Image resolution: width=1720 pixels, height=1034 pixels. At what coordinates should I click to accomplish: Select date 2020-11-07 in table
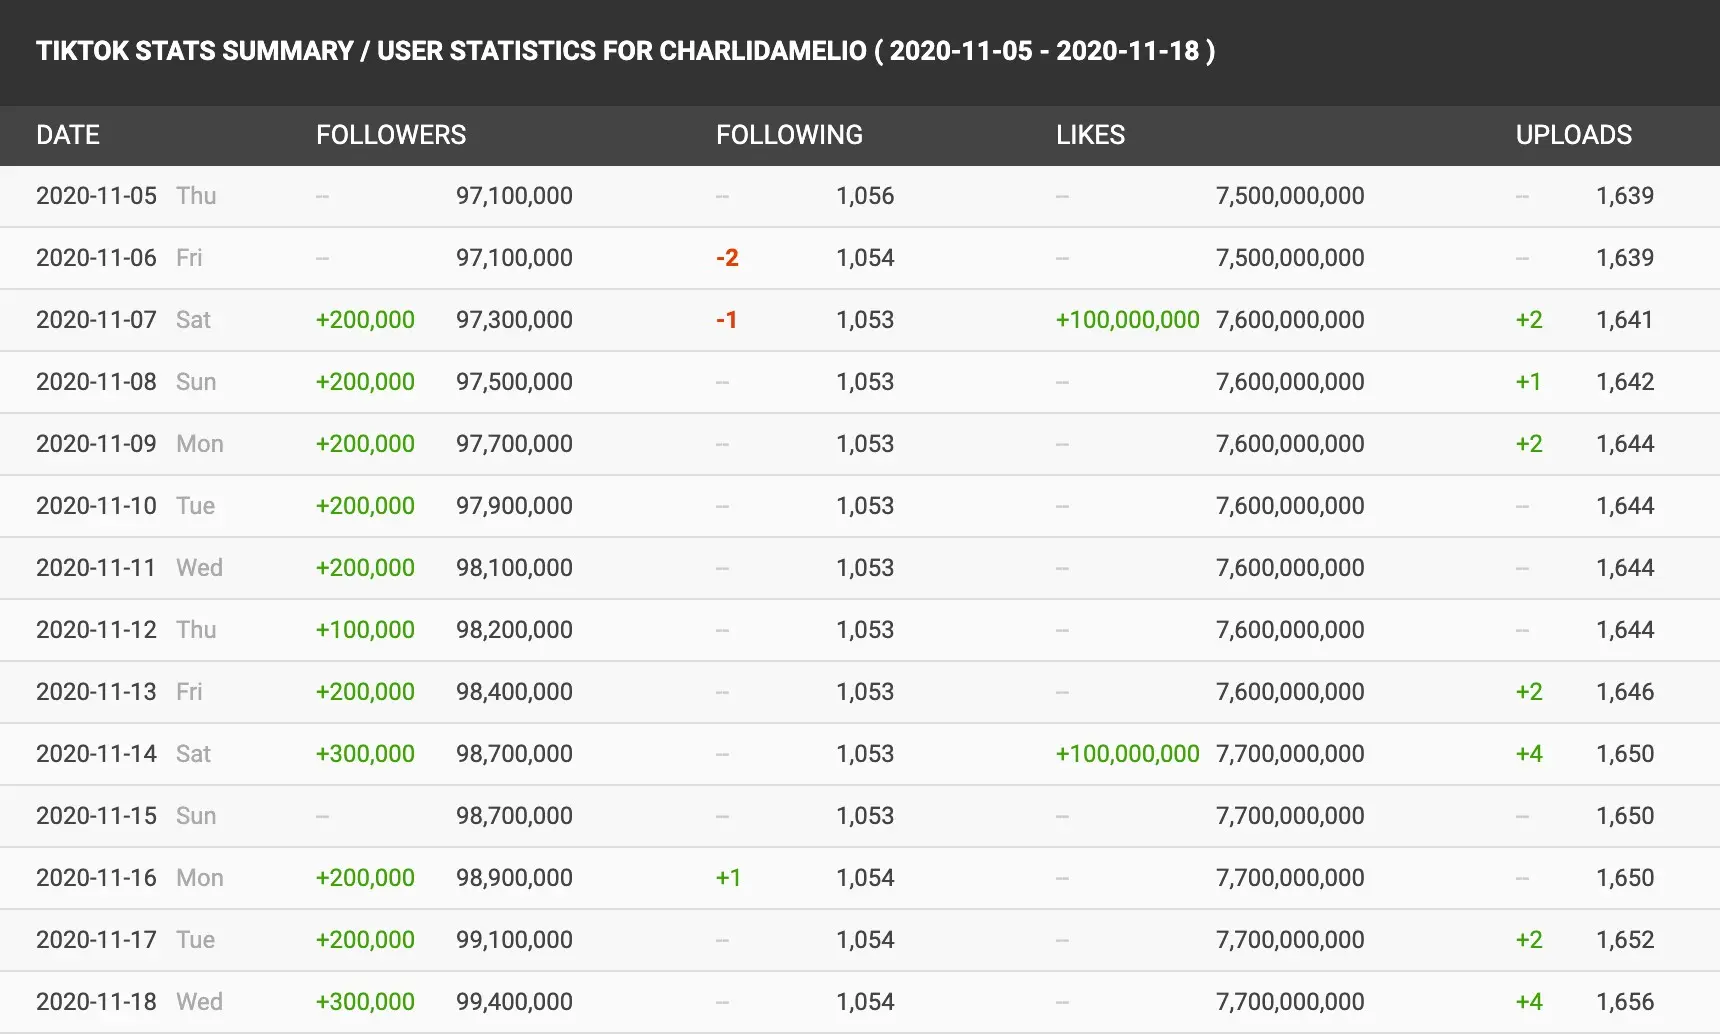96,320
